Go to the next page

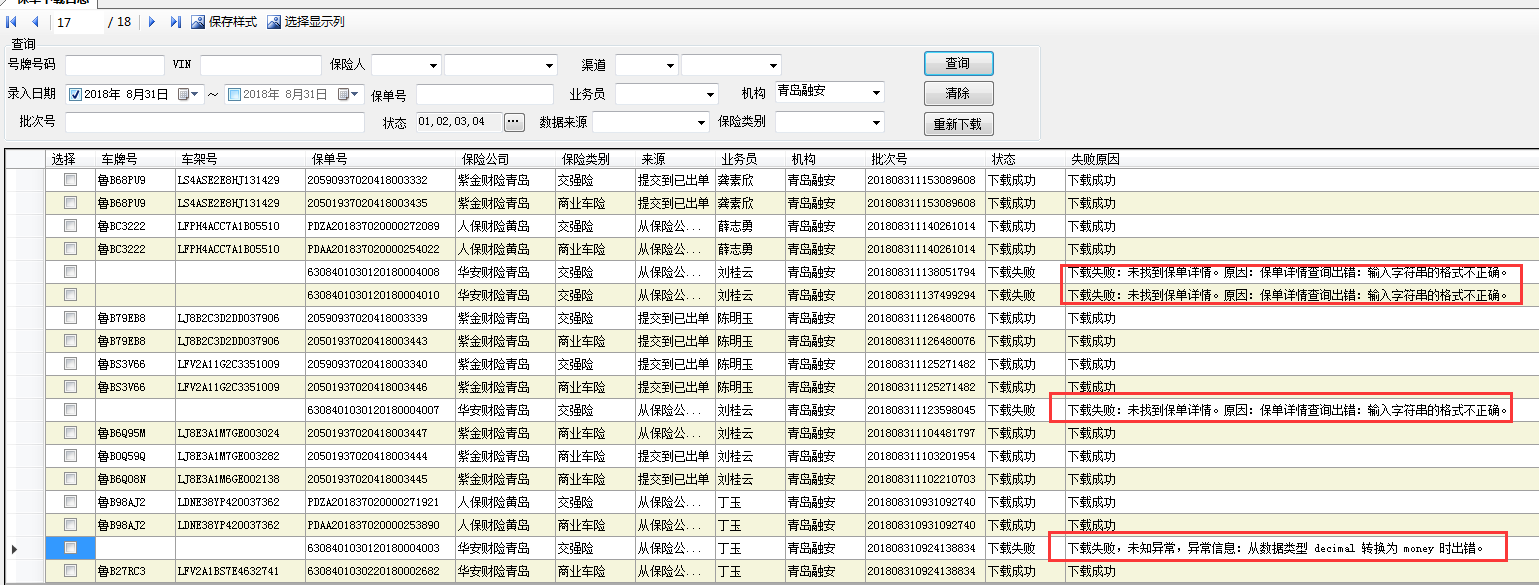click(x=152, y=22)
